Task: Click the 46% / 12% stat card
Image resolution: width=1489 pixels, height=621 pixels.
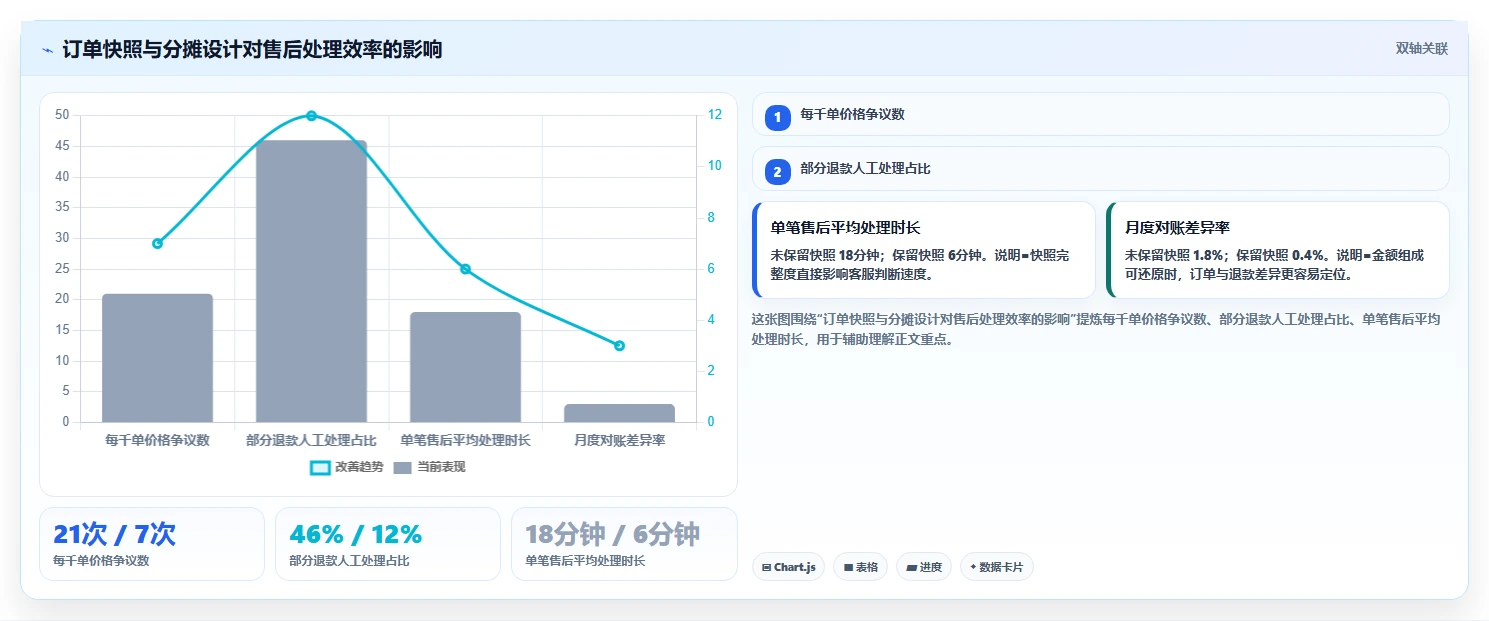Action: (x=388, y=544)
